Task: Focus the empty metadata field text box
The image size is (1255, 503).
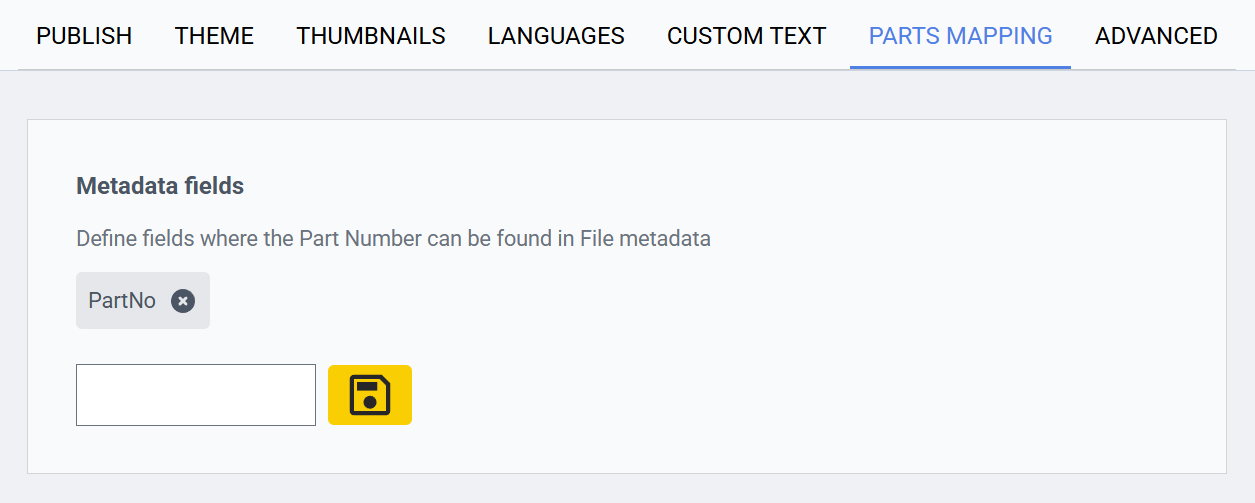Action: [196, 395]
